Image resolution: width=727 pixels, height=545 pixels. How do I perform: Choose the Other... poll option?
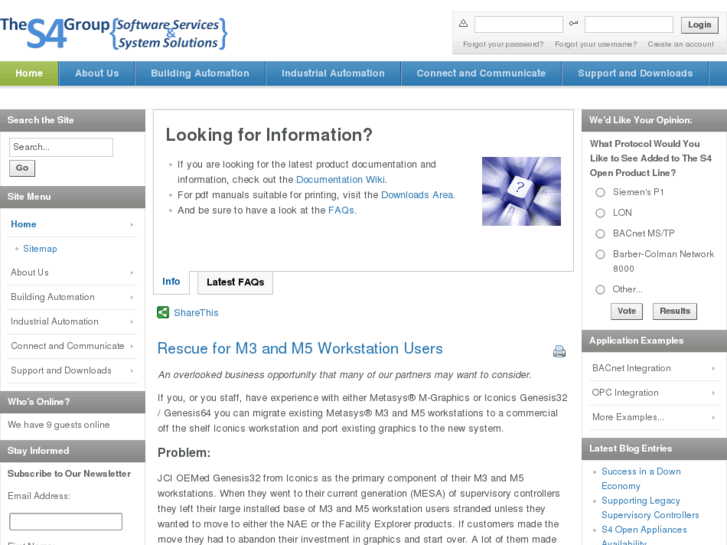[x=600, y=289]
